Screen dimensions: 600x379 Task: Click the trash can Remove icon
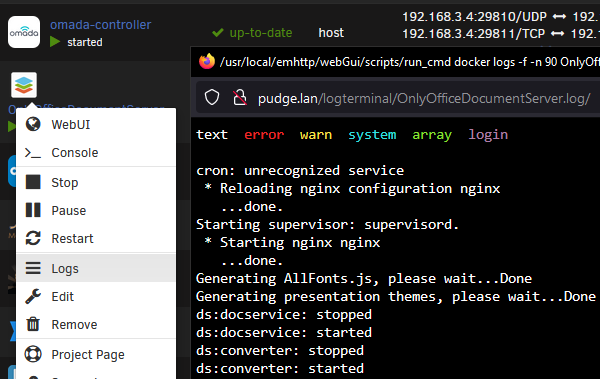pyautogui.click(x=33, y=324)
